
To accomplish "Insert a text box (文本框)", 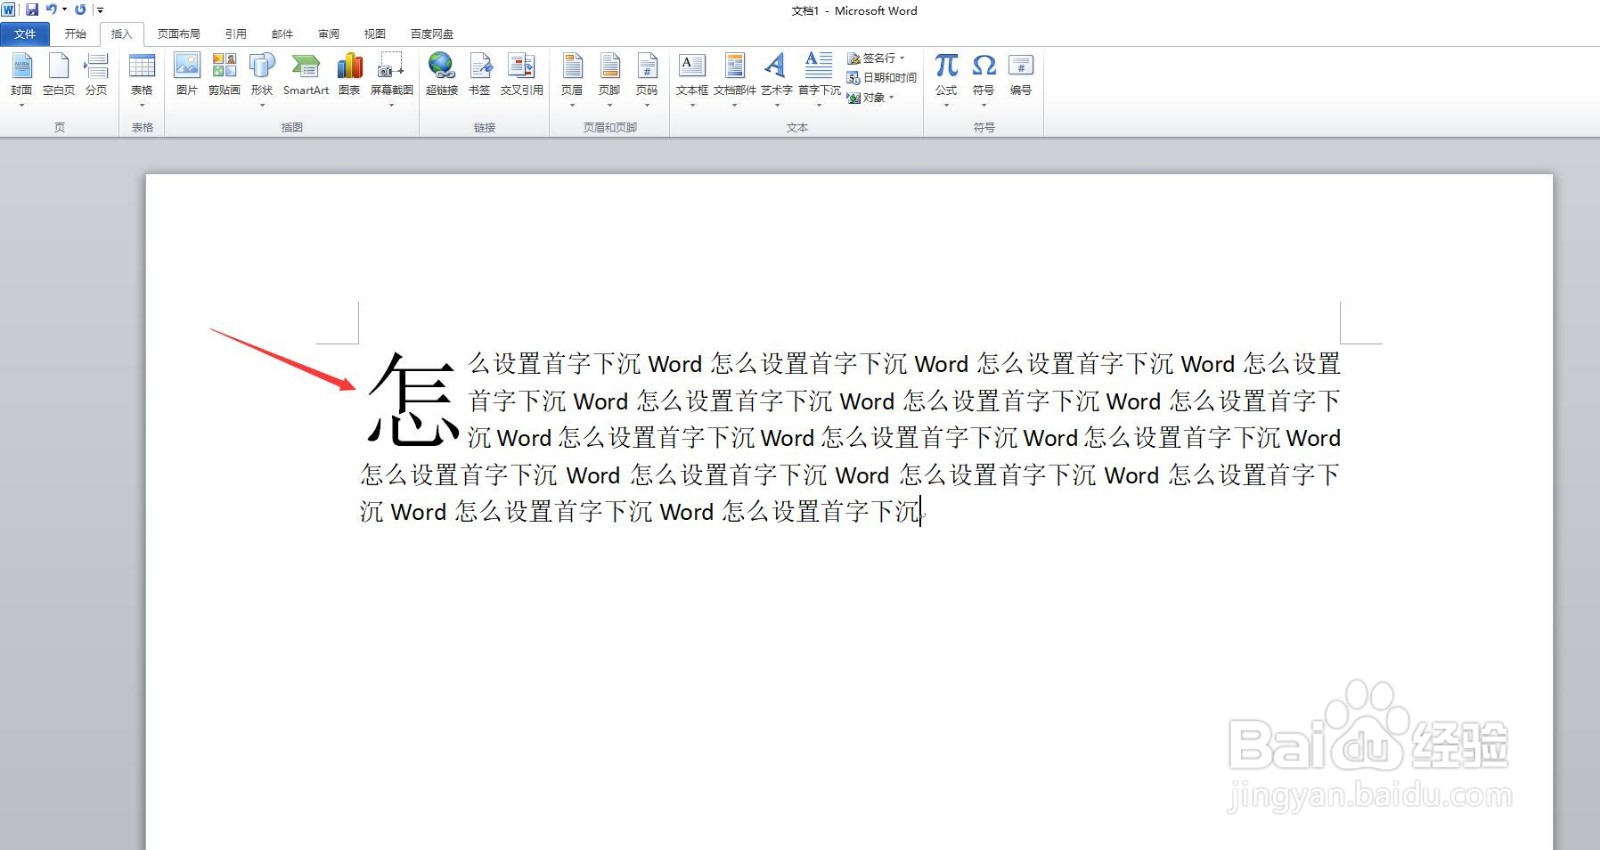I will 692,78.
